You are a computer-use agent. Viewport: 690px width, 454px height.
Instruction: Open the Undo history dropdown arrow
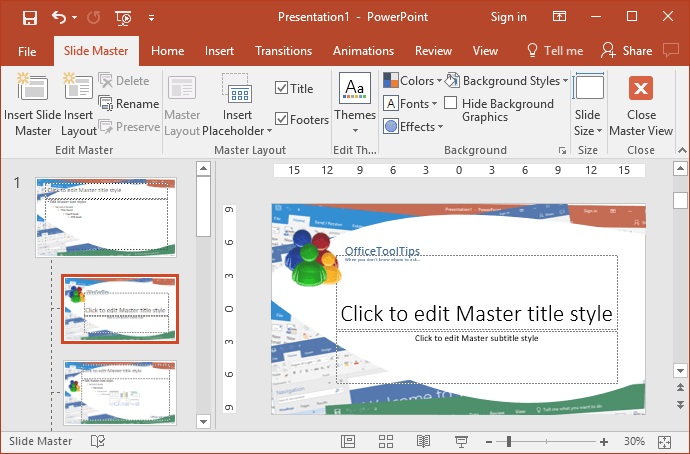click(x=74, y=18)
